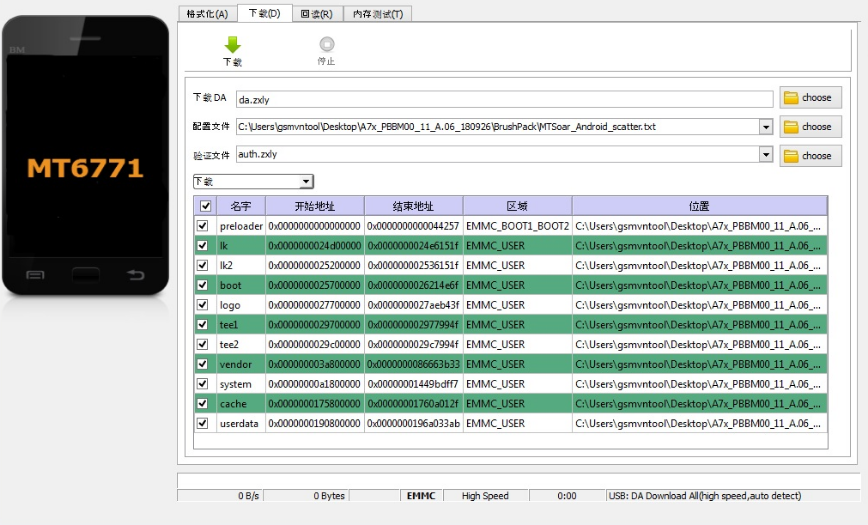Click the 名字 name column header
Viewport: 868px width, 525px height.
pyautogui.click(x=241, y=206)
